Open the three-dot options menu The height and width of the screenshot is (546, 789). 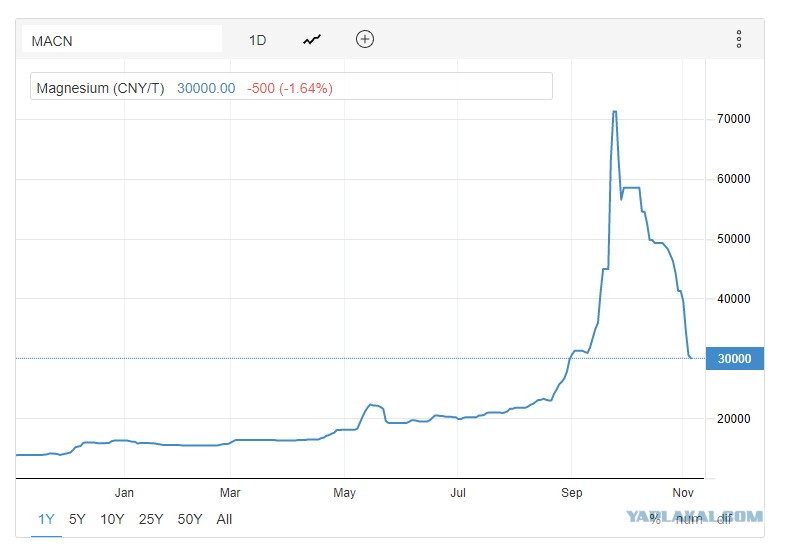(739, 39)
